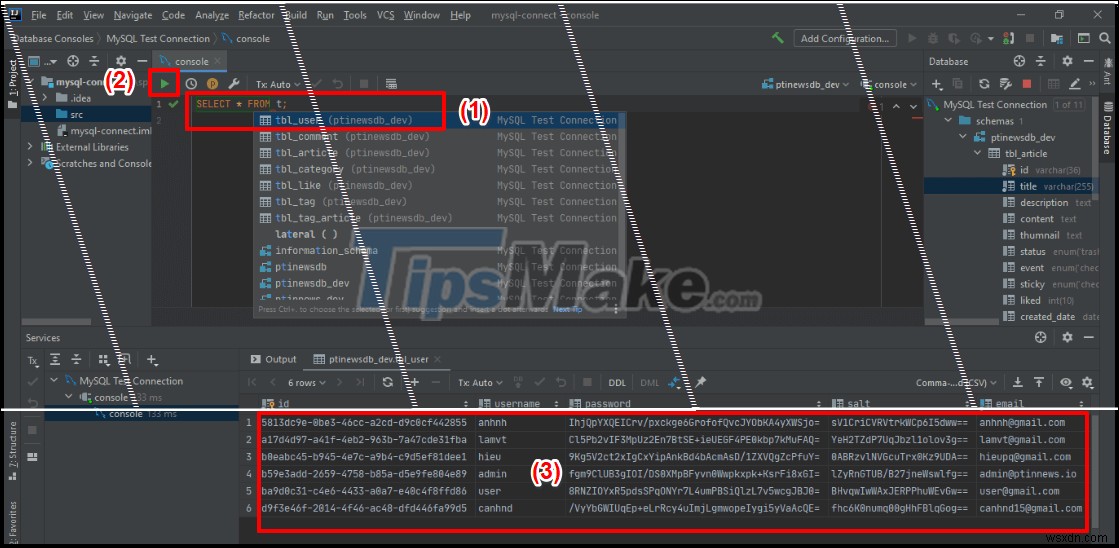Collapse the schemas node
1119x548 pixels.
click(x=948, y=121)
